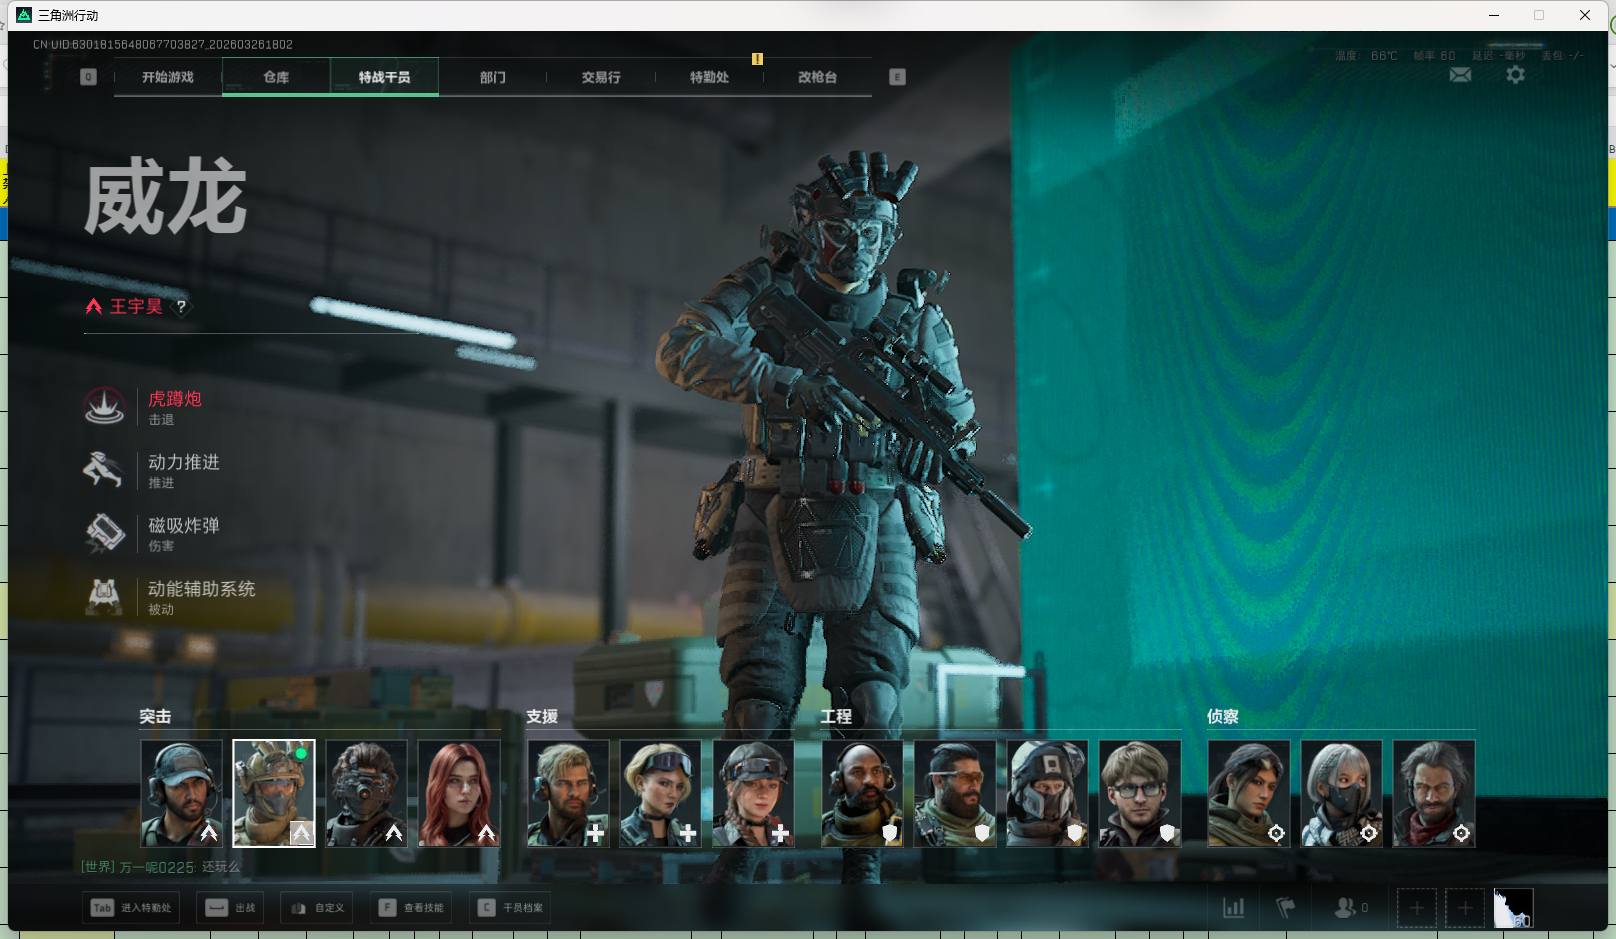The width and height of the screenshot is (1616, 939).
Task: Click the 侦察 class heading
Action: [x=1223, y=716]
